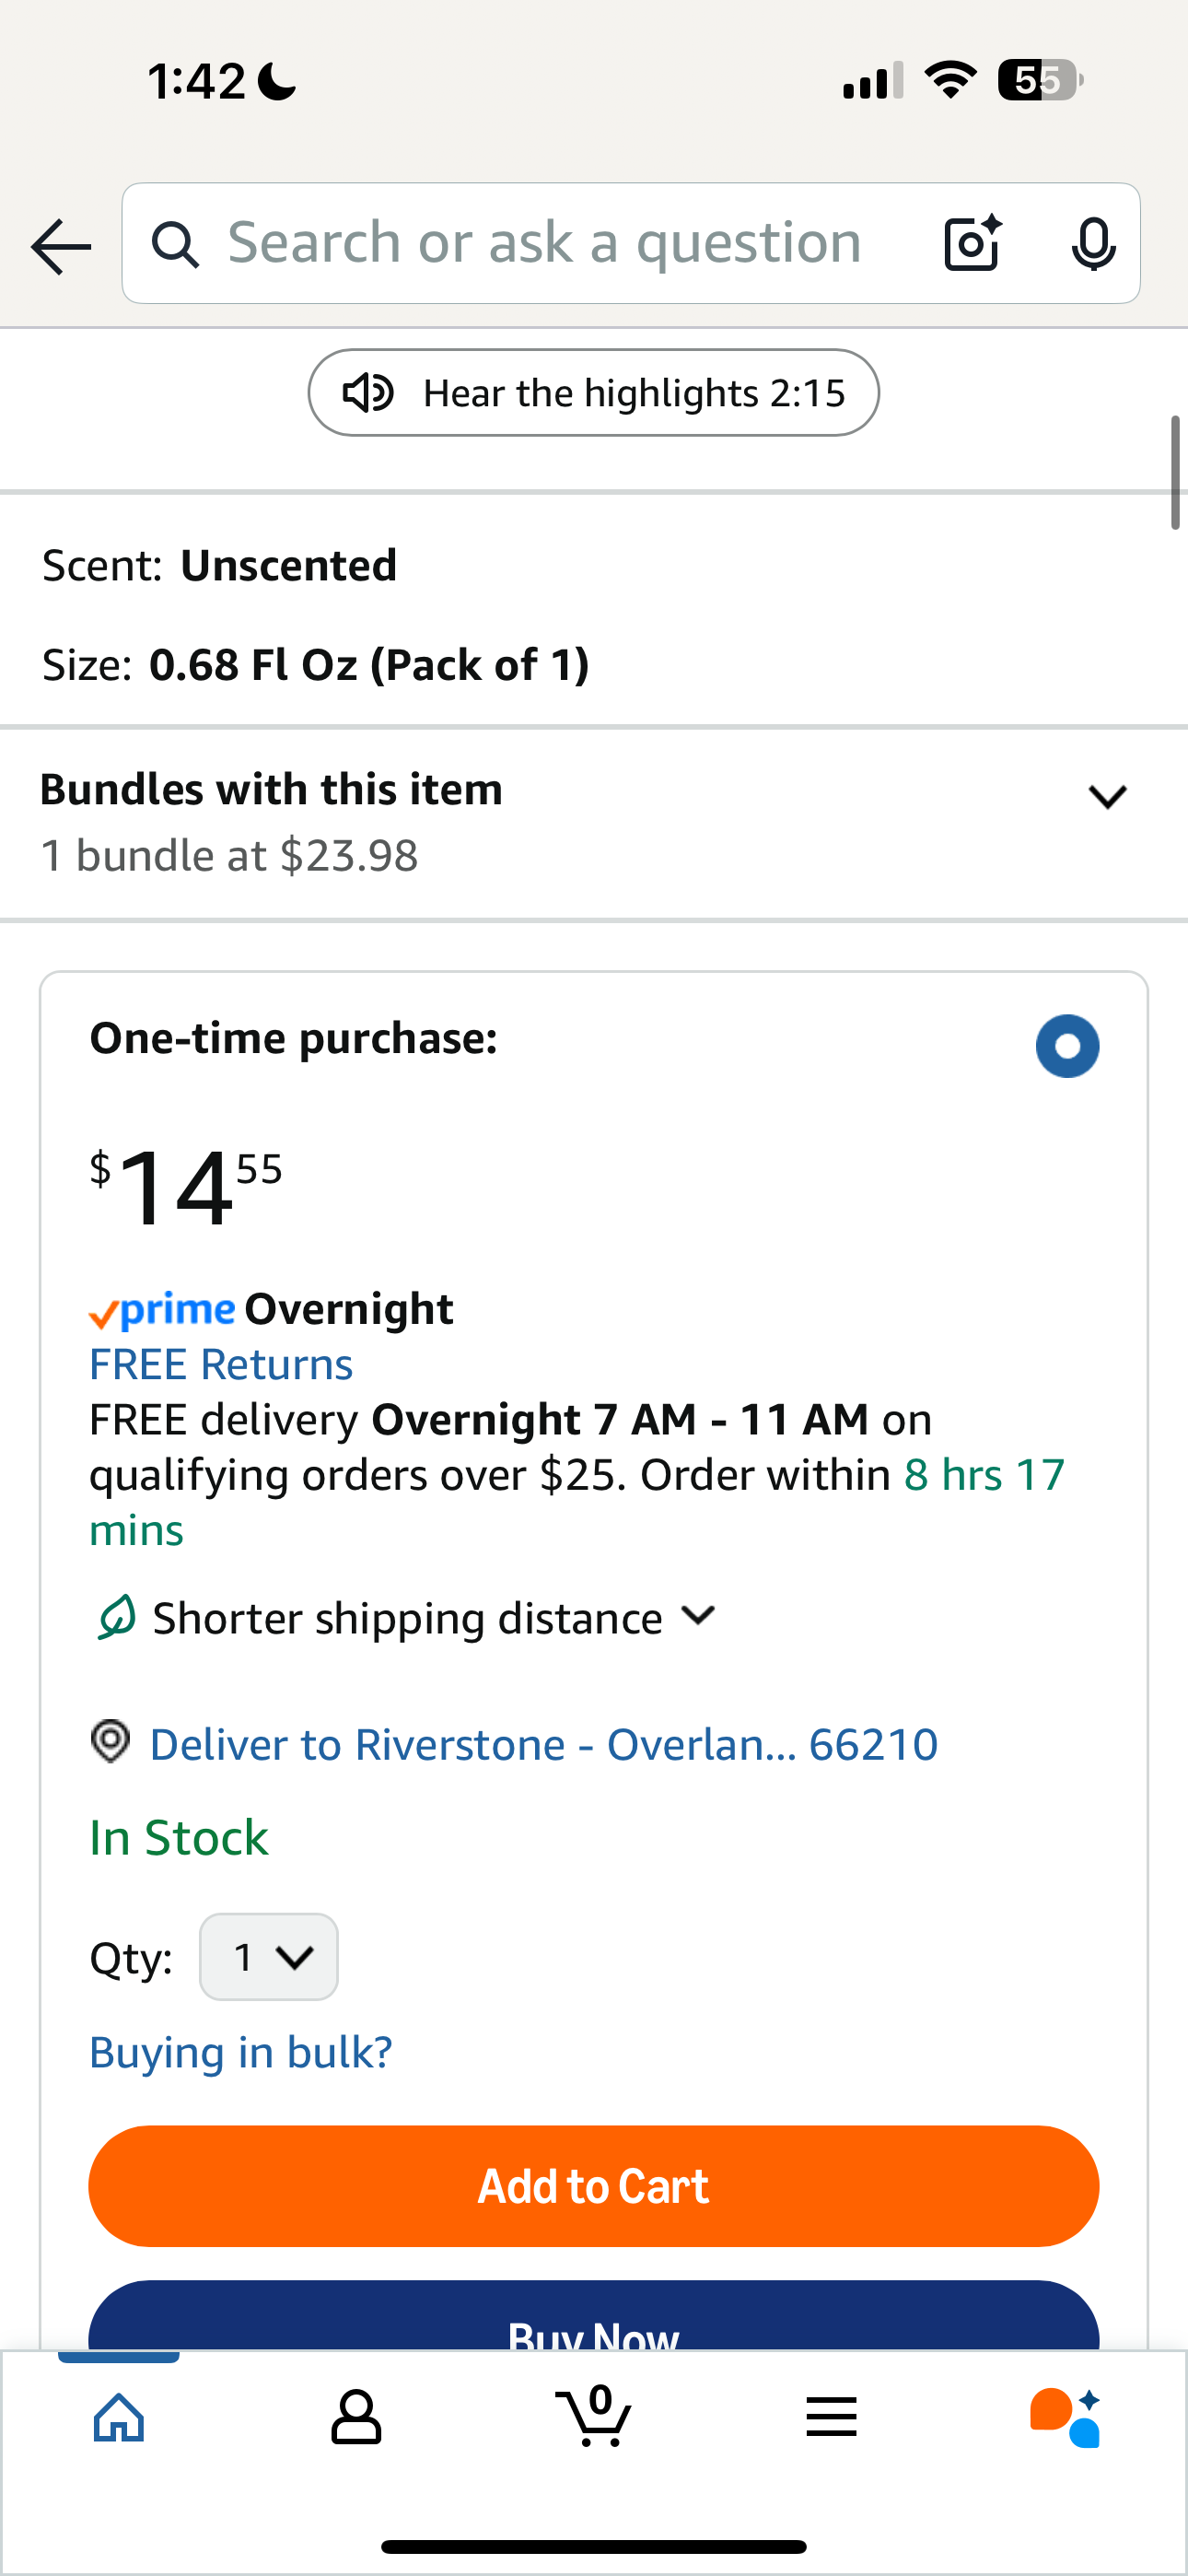
Task: Select the One-time purchase radio button
Action: (x=1067, y=1046)
